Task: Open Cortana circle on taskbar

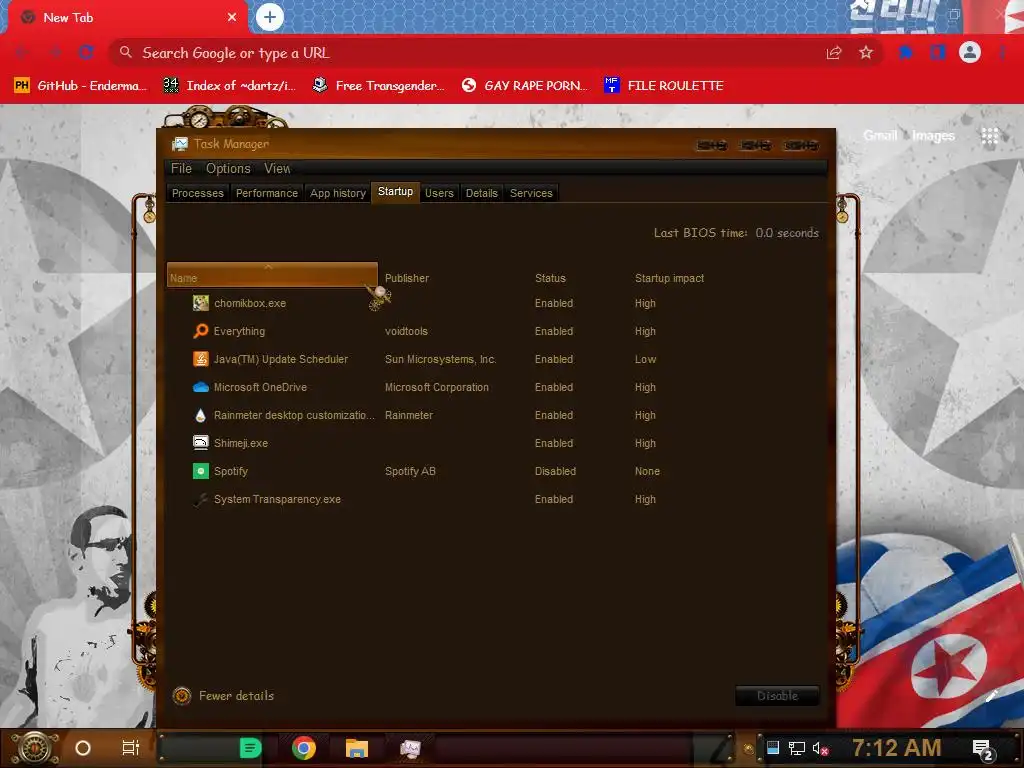Action: point(83,748)
